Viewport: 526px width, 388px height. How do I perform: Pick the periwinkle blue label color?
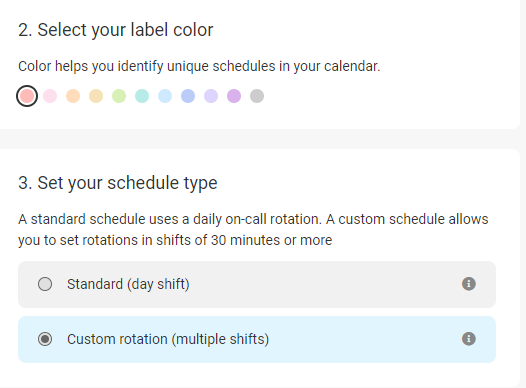coord(188,96)
